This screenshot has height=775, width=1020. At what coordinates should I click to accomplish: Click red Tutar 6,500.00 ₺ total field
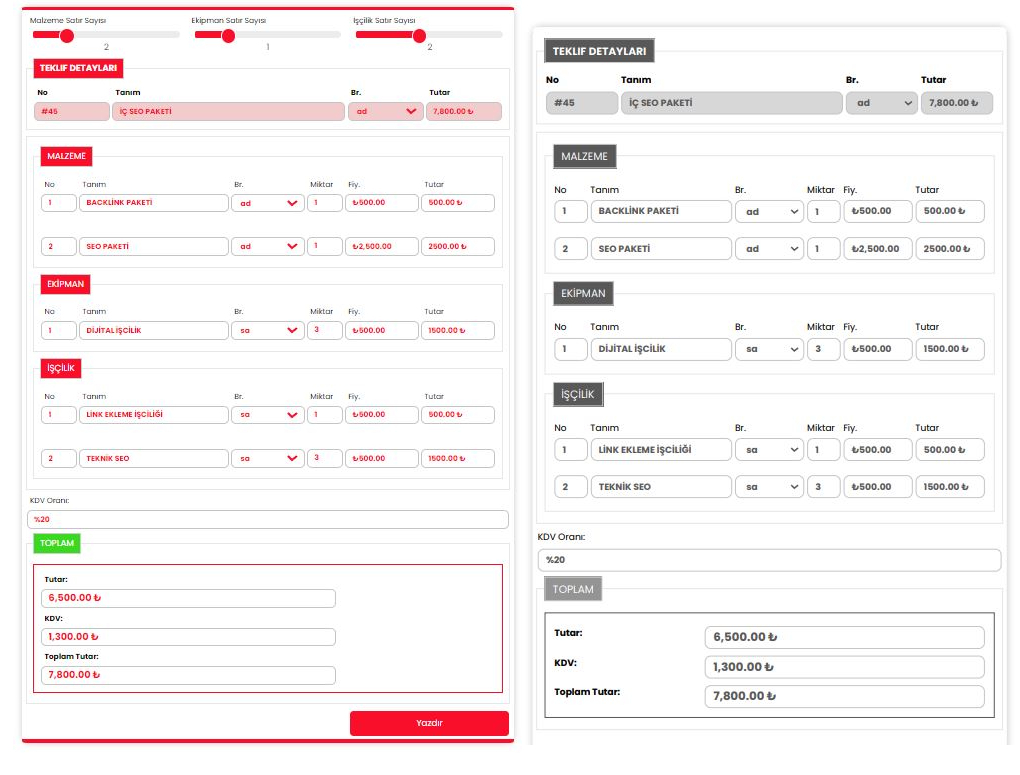click(x=188, y=598)
